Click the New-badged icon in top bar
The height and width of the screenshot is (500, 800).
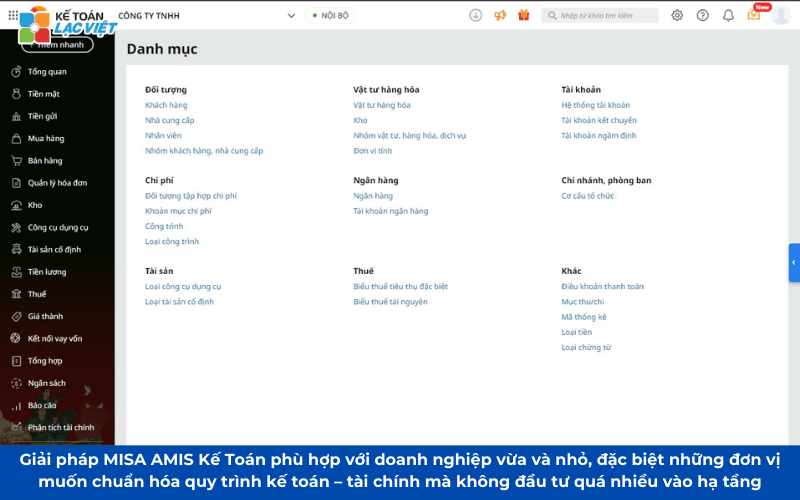(754, 14)
